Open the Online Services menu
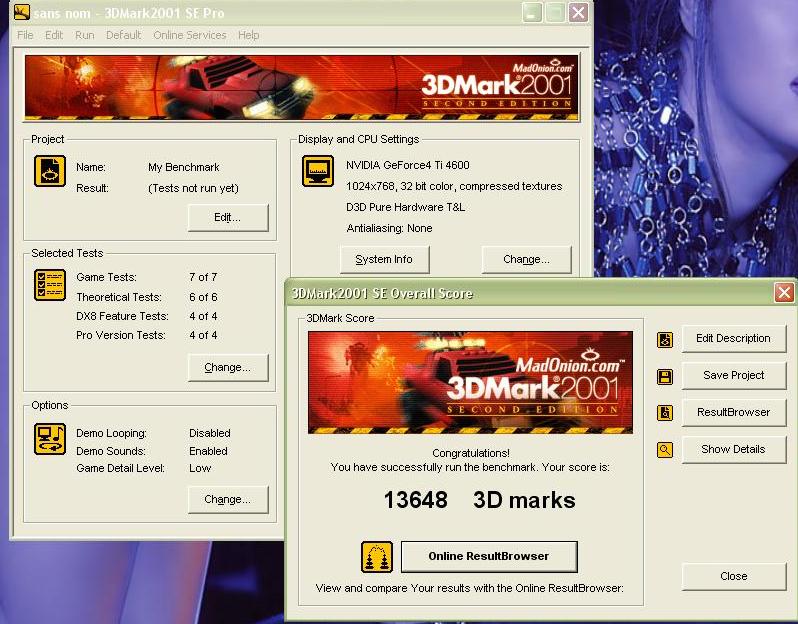Viewport: 798px width, 624px height. (190, 35)
